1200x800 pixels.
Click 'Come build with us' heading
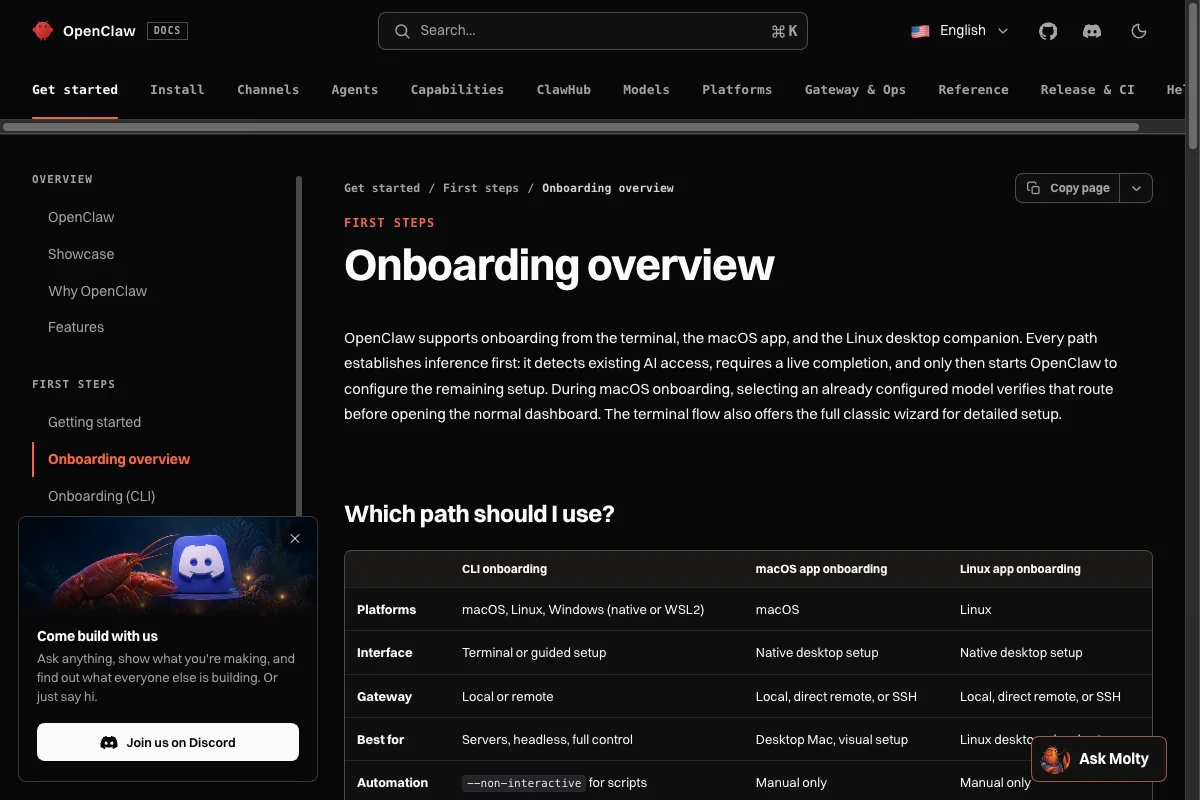pos(97,636)
